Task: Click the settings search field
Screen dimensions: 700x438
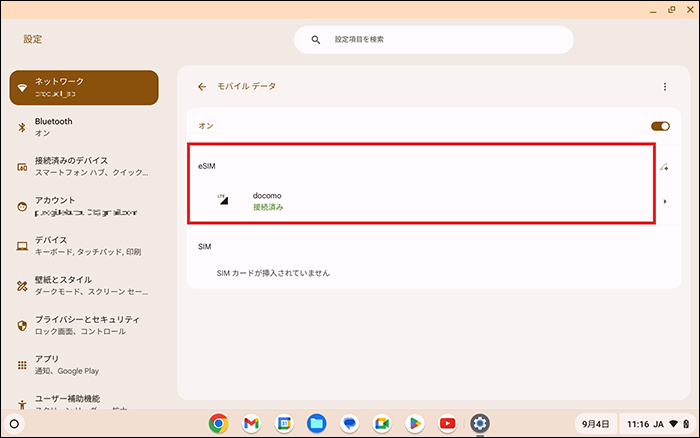Action: click(433, 40)
